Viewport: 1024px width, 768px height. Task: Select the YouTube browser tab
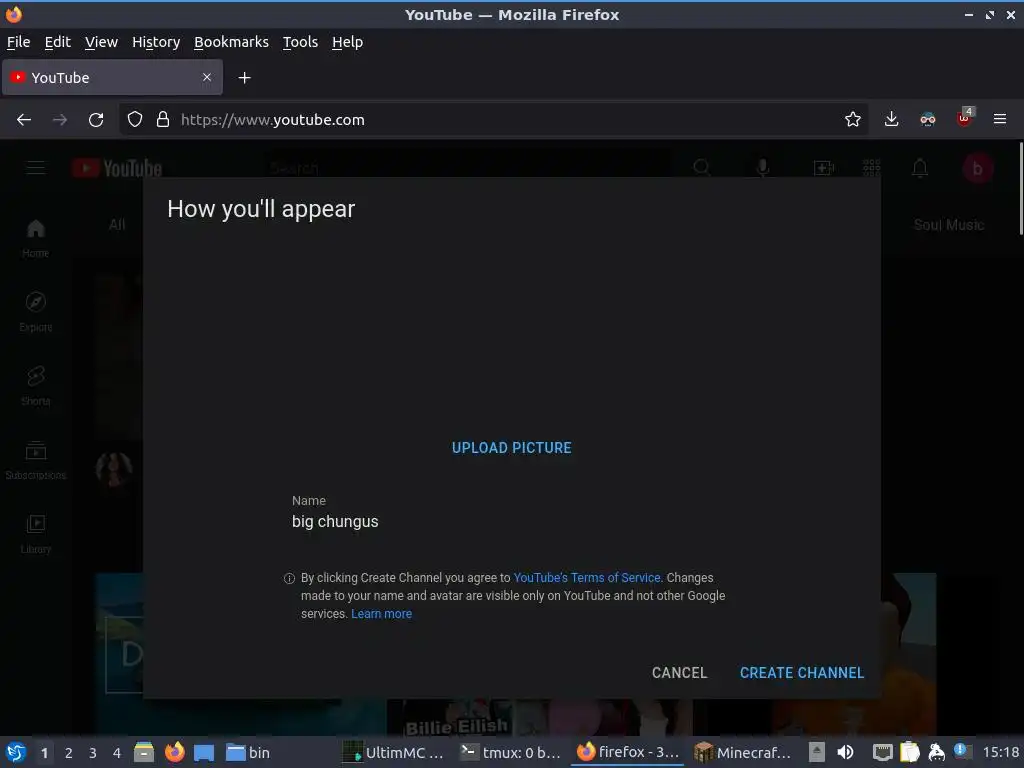click(112, 78)
